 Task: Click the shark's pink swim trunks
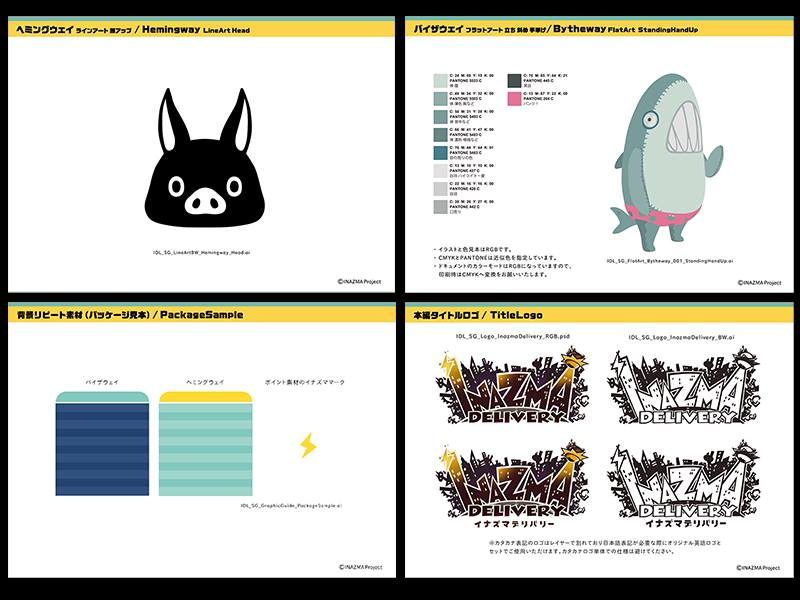pyautogui.click(x=662, y=214)
